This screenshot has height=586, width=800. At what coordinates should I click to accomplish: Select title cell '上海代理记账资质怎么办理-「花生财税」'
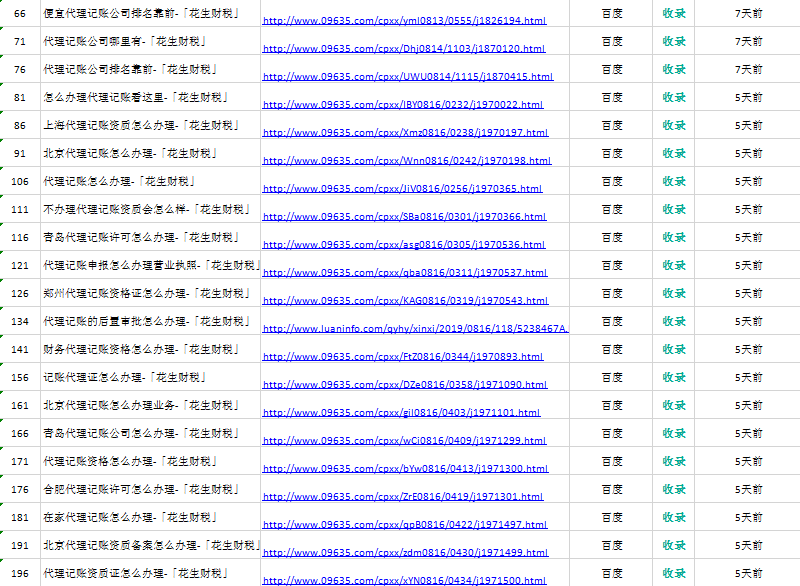151,125
